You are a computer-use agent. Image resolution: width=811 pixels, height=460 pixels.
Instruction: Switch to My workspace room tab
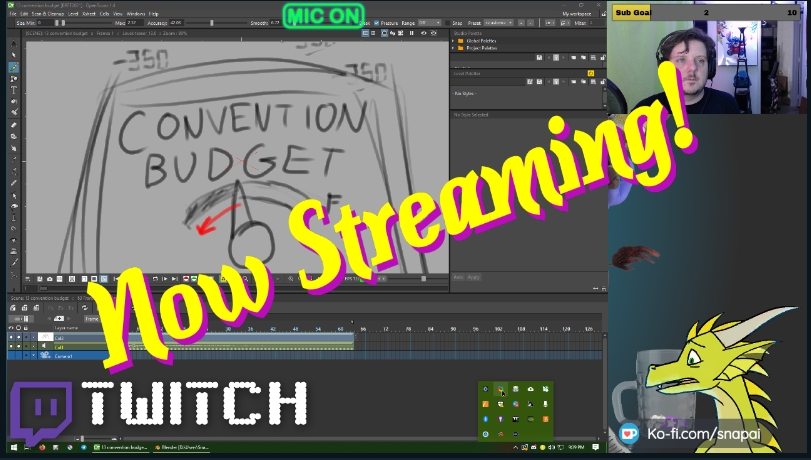(x=577, y=14)
